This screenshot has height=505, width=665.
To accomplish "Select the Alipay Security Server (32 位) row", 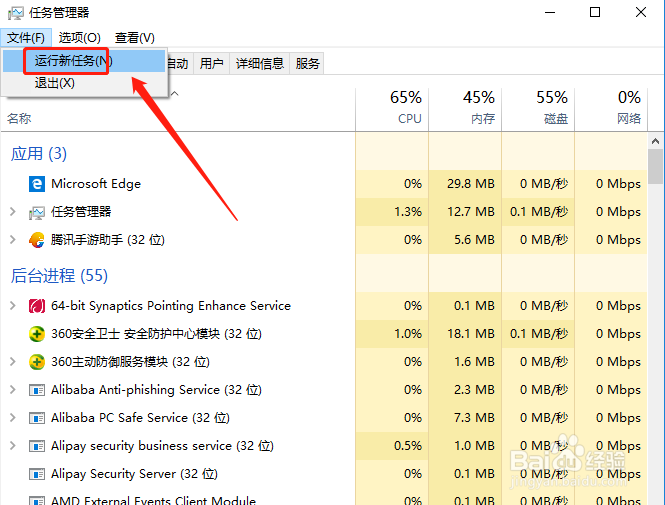I will [324, 474].
